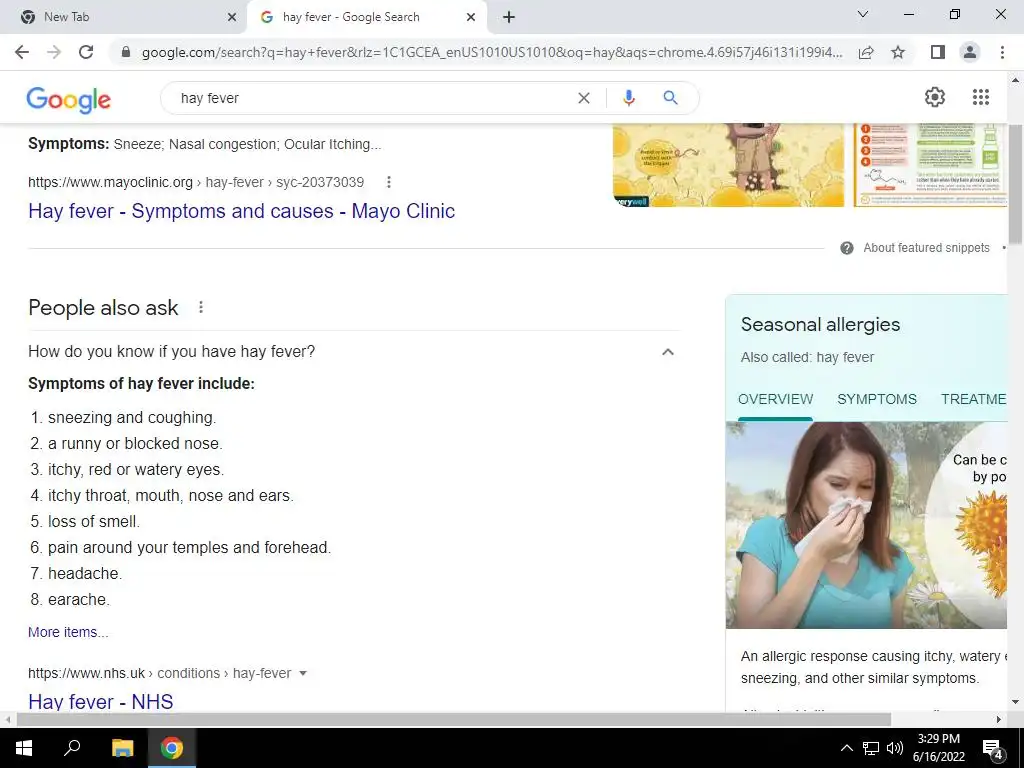Collapse the 'How do you know' question
The height and width of the screenshot is (768, 1024).
667,352
